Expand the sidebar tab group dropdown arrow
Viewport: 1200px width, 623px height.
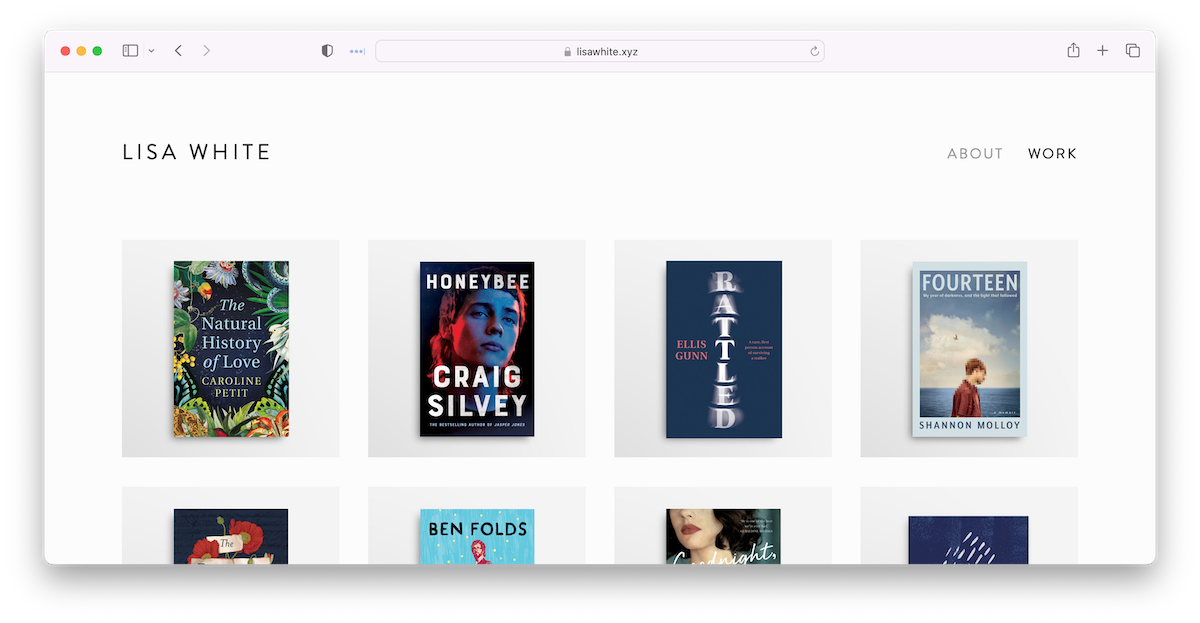[152, 51]
